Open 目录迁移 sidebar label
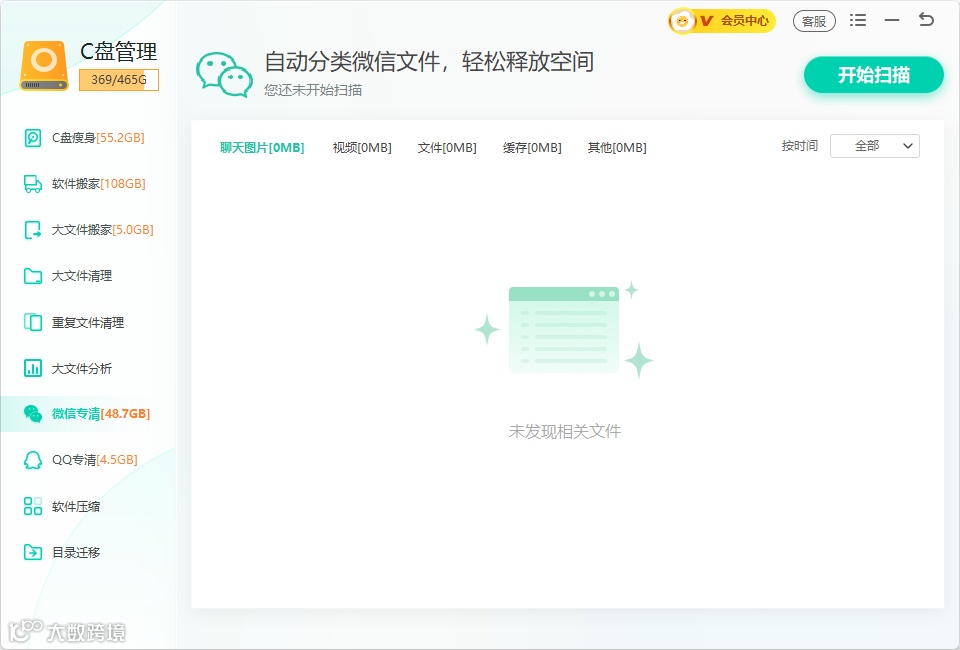The width and height of the screenshot is (960, 650). pyautogui.click(x=75, y=553)
